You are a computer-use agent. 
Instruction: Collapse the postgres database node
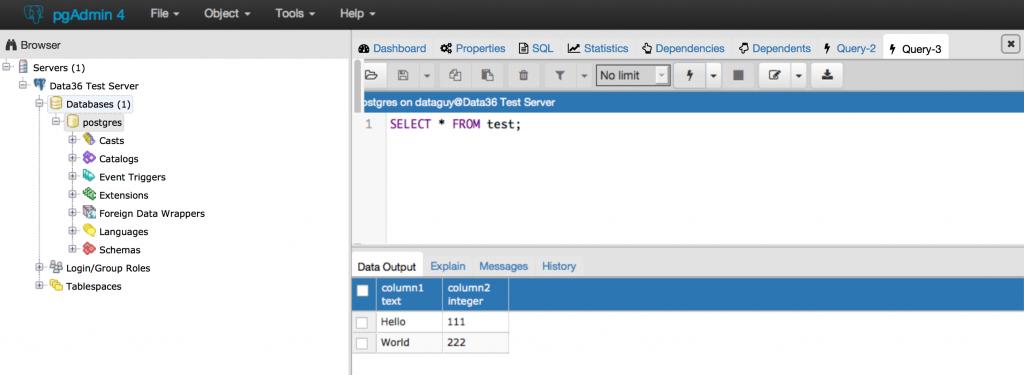56,122
